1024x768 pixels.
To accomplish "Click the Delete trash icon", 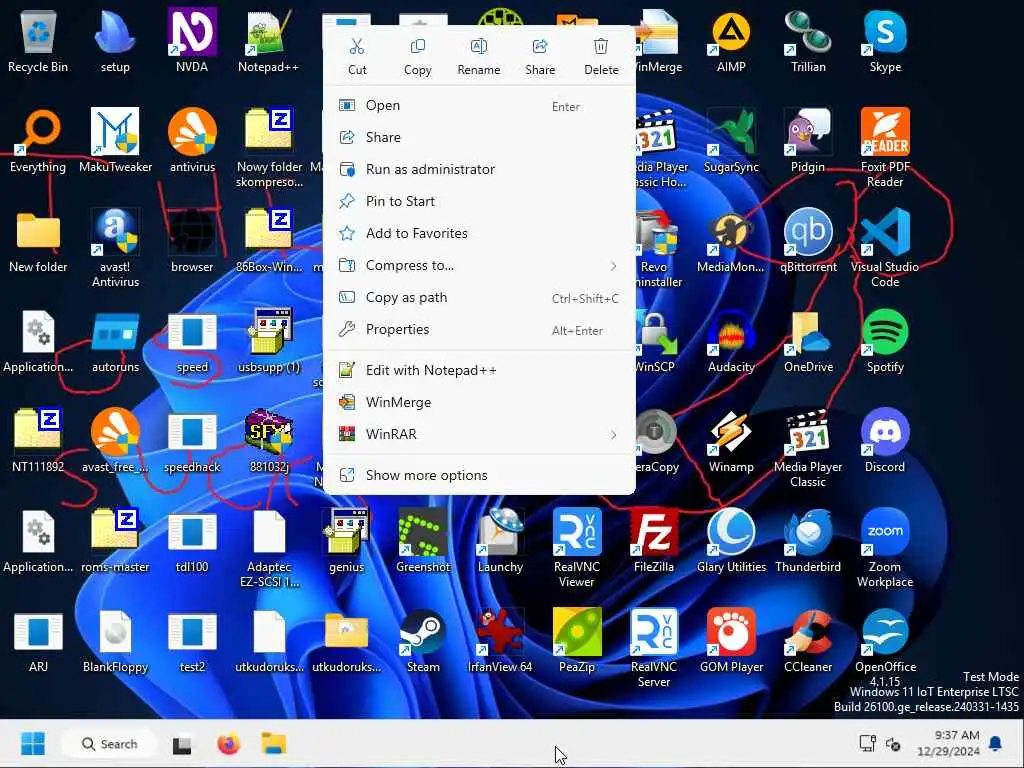I will [x=601, y=46].
